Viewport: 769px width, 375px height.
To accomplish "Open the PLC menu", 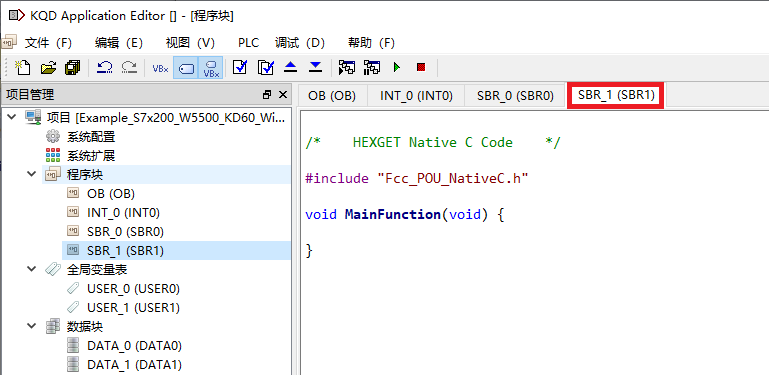I will pos(248,43).
